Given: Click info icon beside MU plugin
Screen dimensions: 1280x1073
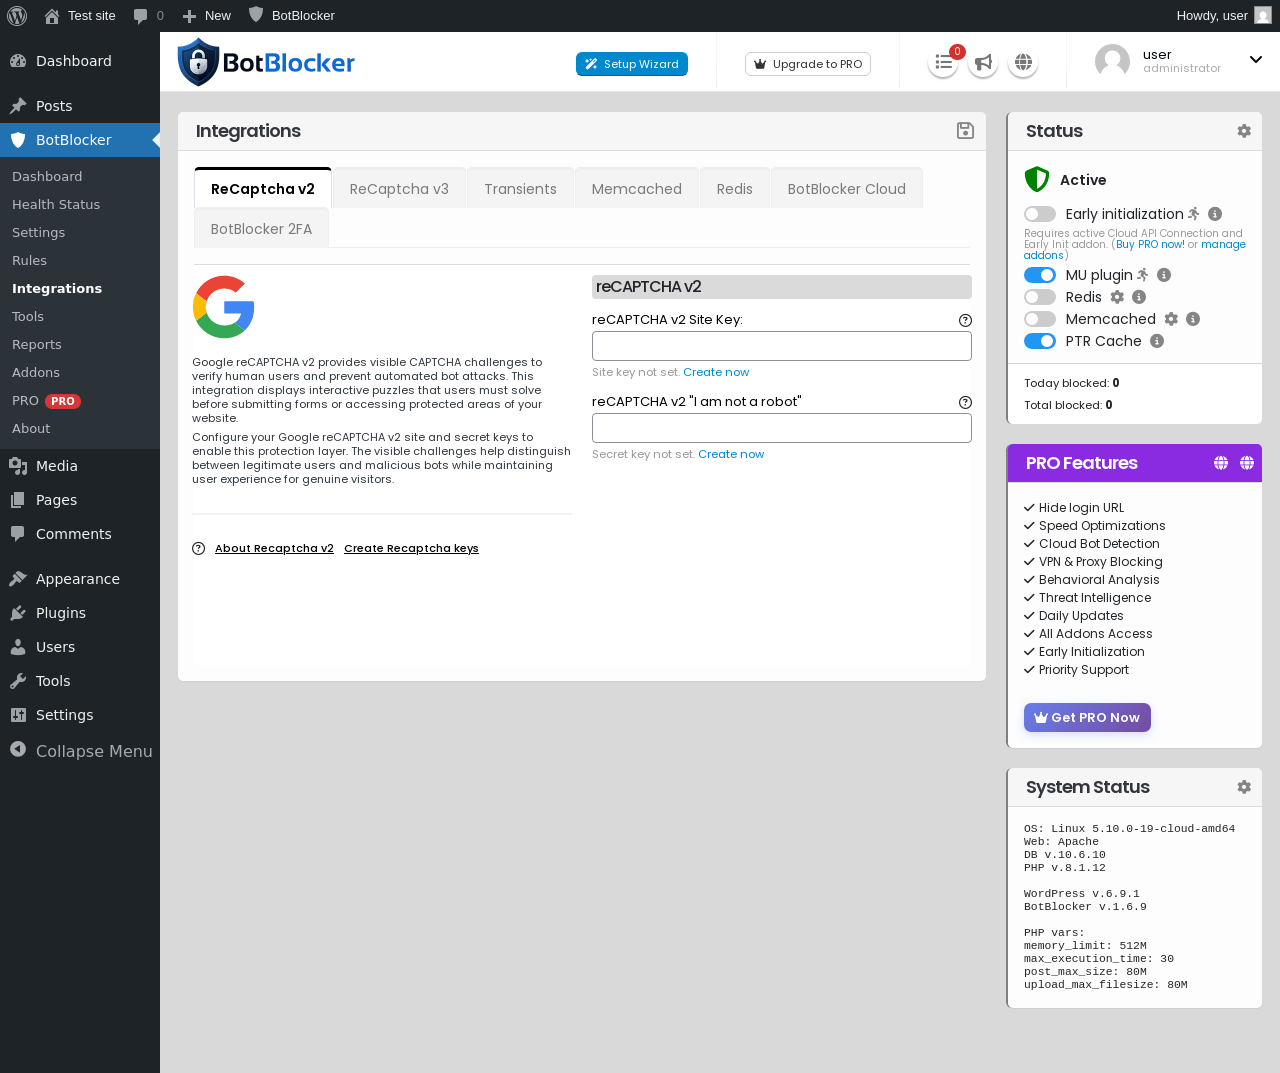Looking at the screenshot, I should pos(1164,275).
